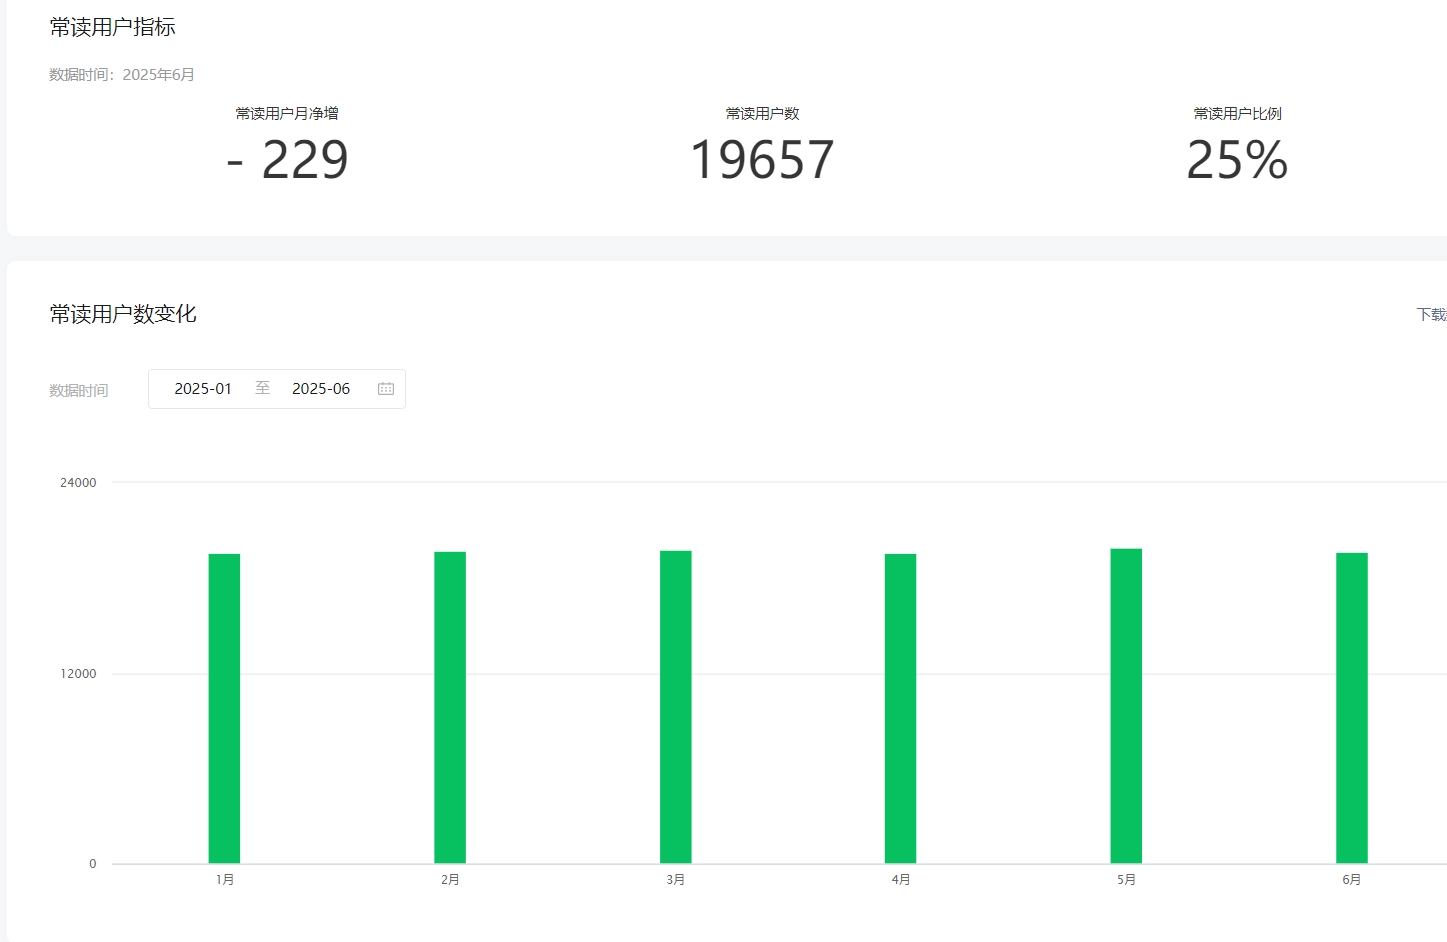Click the 4月 x-axis label
This screenshot has width=1447, height=942.
tap(901, 879)
